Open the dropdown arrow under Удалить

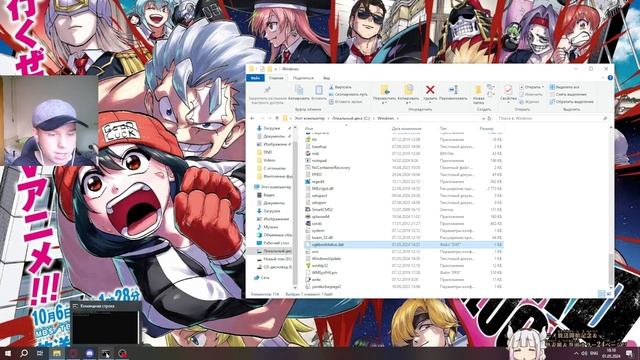430,102
